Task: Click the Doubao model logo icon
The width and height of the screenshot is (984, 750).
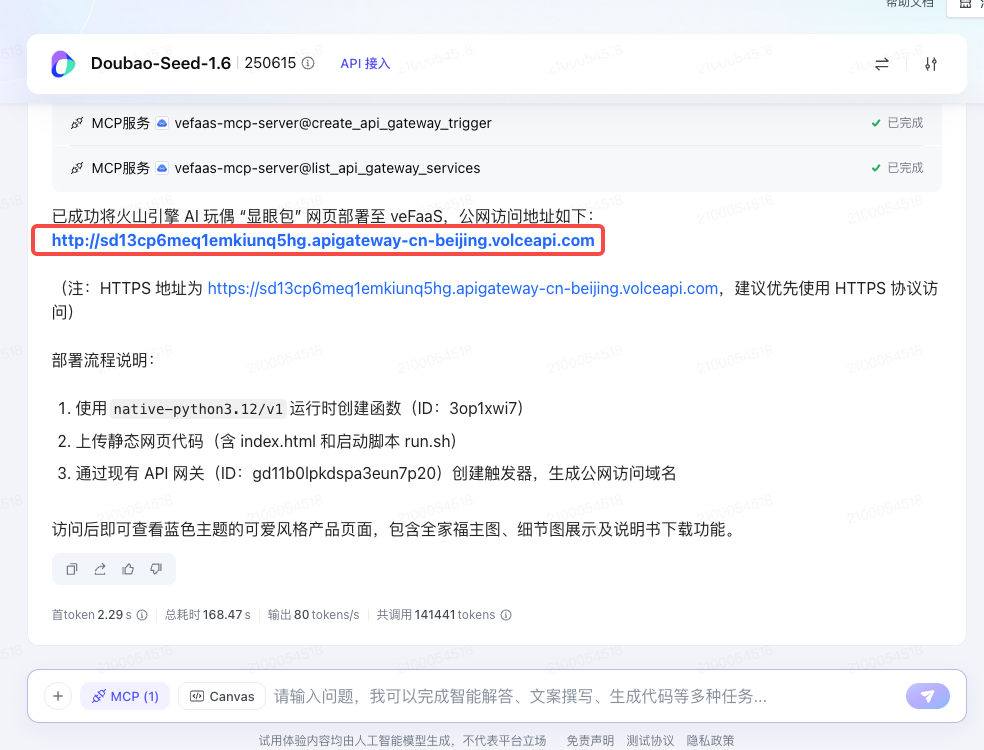Action: click(63, 64)
